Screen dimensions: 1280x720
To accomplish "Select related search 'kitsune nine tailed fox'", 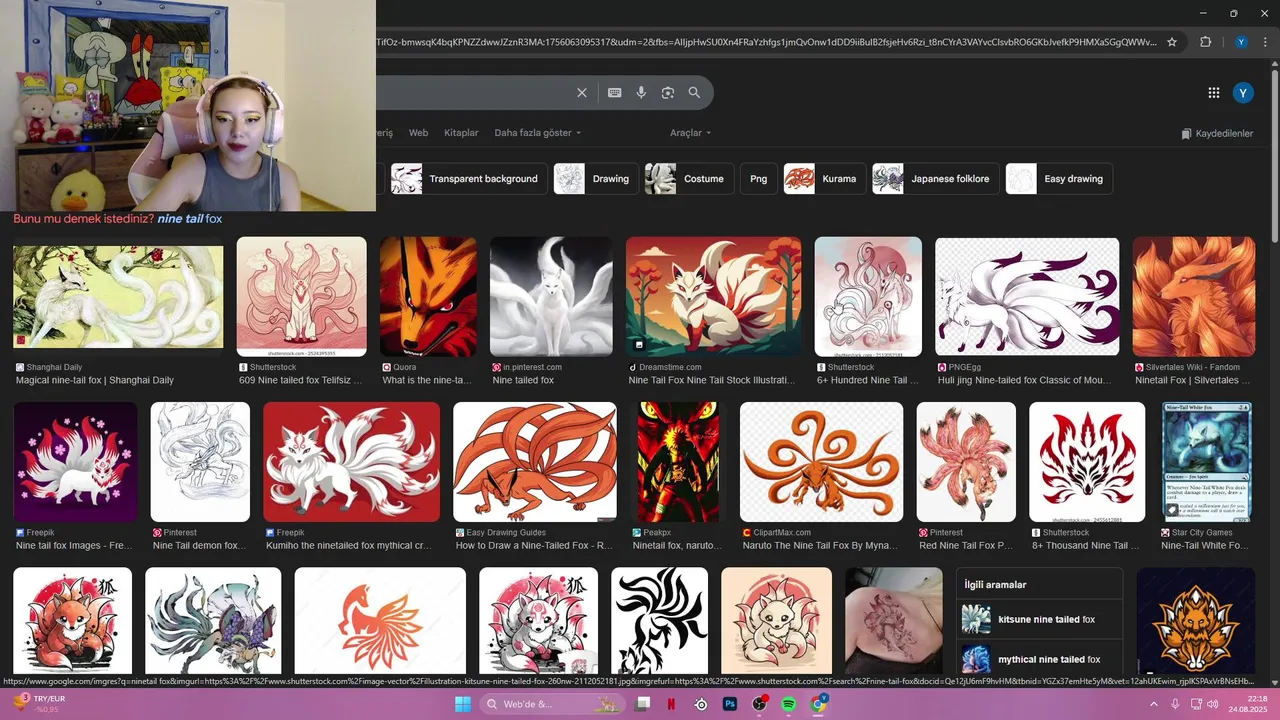I will coord(1040,620).
